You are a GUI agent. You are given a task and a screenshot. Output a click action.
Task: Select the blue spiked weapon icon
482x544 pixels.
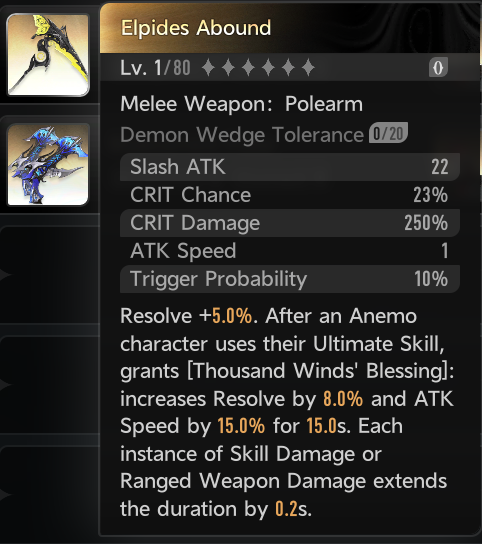coord(48,165)
